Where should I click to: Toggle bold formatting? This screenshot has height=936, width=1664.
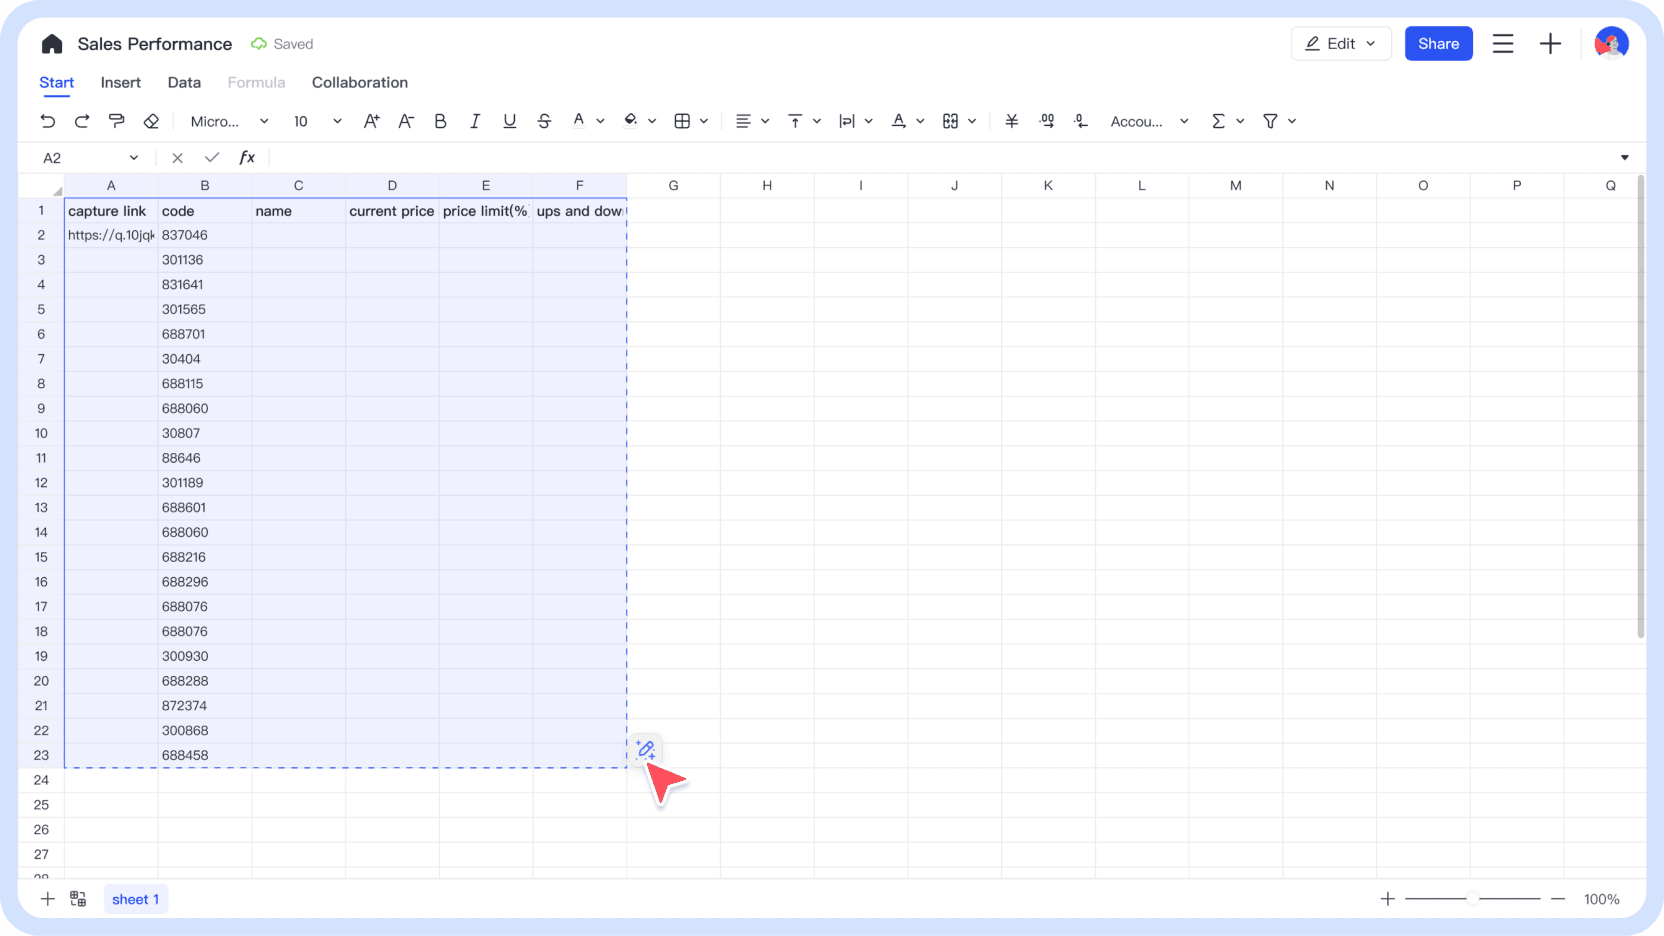tap(440, 121)
